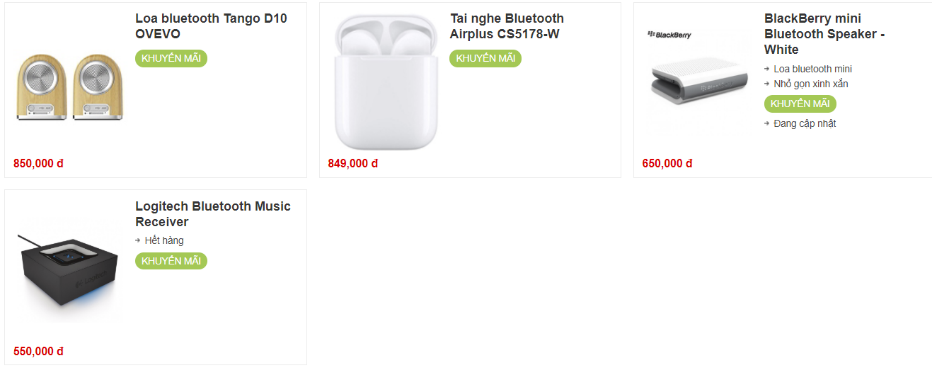Click the Hết hàng out-of-stock note
932x368 pixels.
[x=164, y=241]
